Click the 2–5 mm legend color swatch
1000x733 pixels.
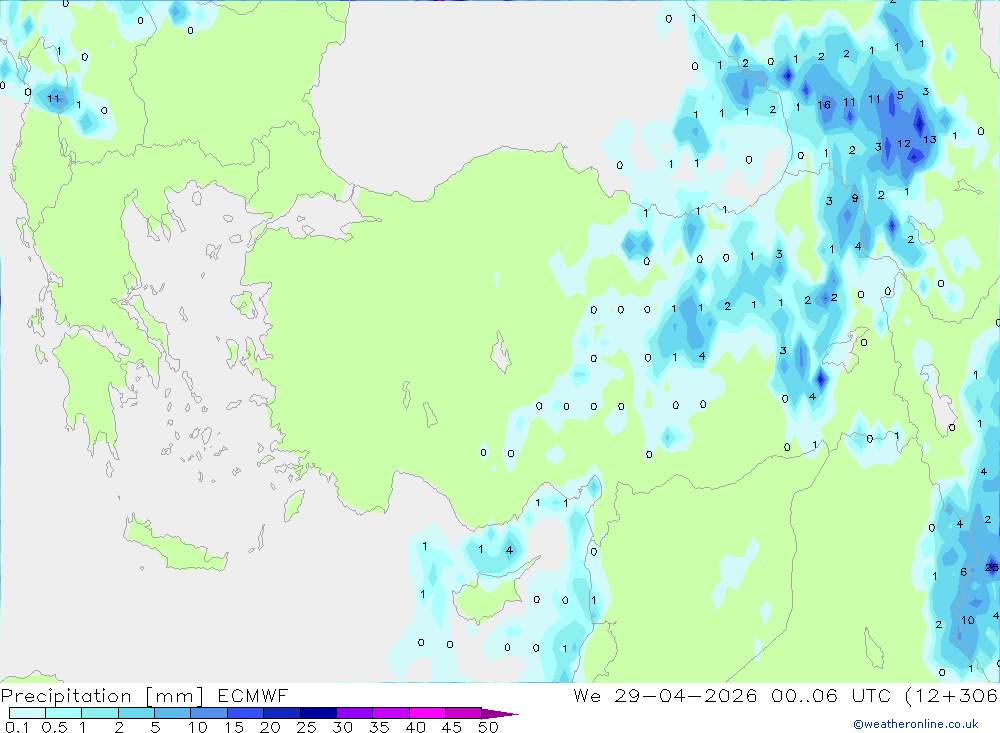(136, 713)
